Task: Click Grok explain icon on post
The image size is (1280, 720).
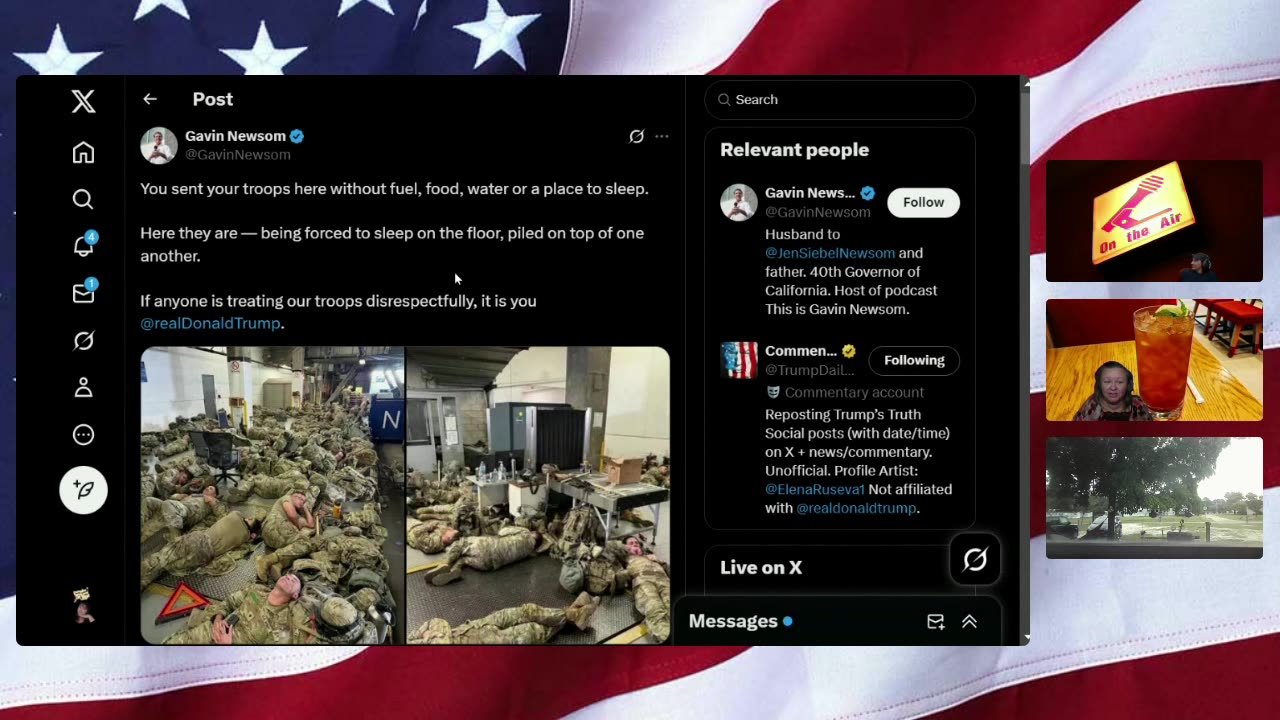Action: pyautogui.click(x=636, y=136)
